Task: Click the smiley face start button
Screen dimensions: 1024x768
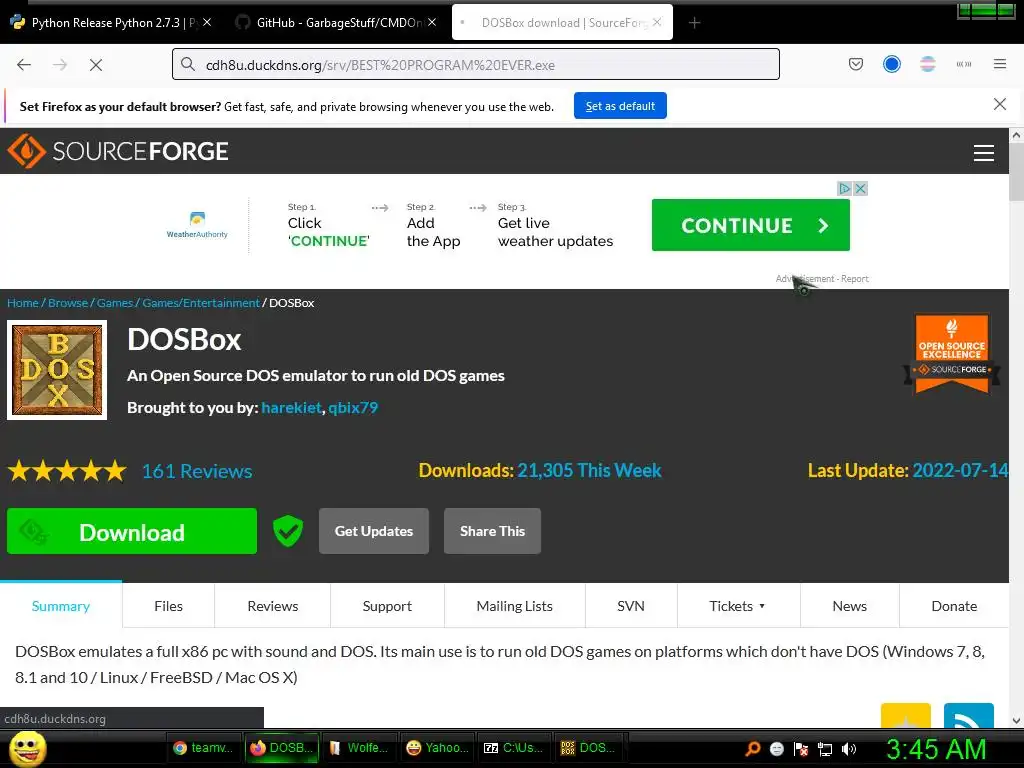Action: pos(27,748)
